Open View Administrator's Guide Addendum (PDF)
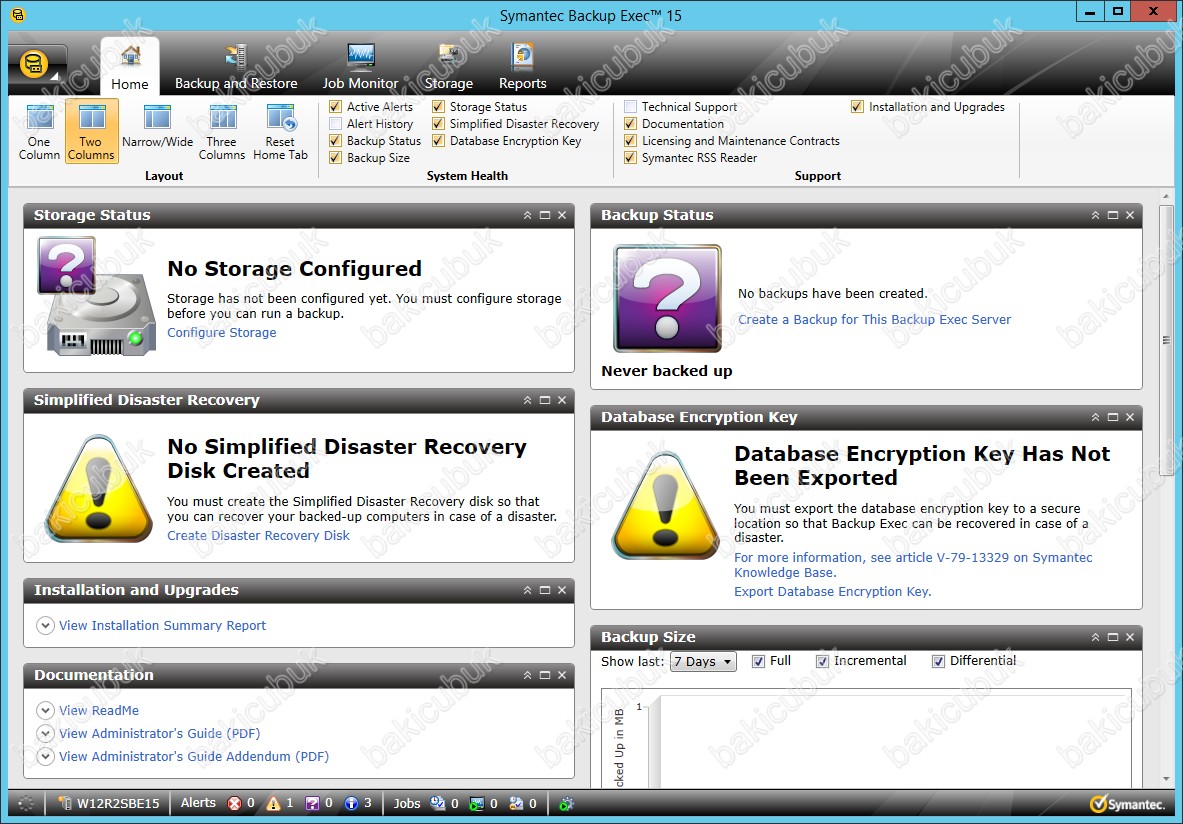This screenshot has width=1183, height=824. (x=194, y=757)
